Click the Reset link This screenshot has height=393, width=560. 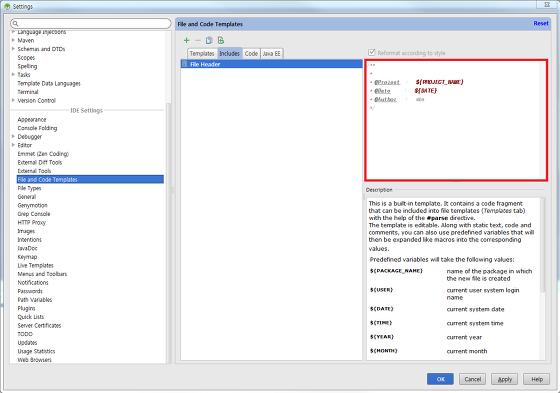coord(541,23)
